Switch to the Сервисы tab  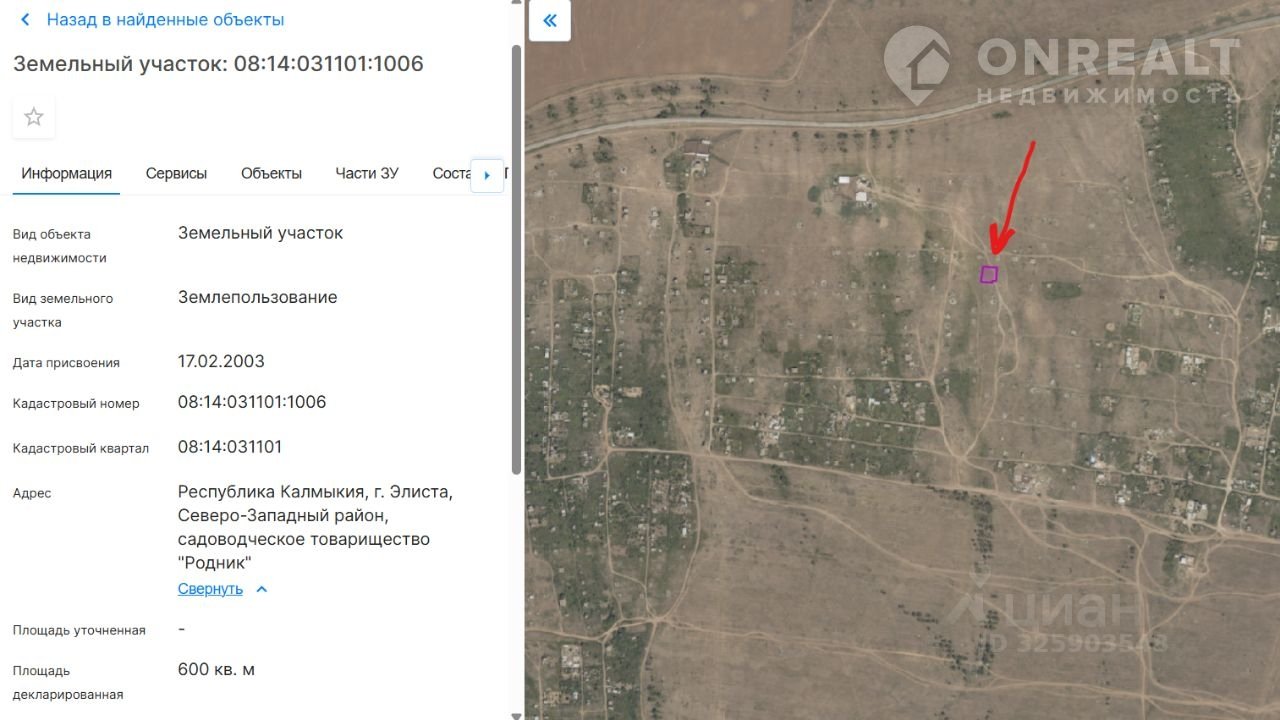coord(176,173)
